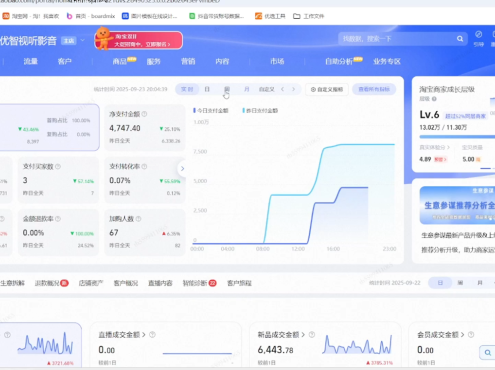Open help icon next to 支付买家数
This screenshot has width=495, height=370.
coord(58,166)
